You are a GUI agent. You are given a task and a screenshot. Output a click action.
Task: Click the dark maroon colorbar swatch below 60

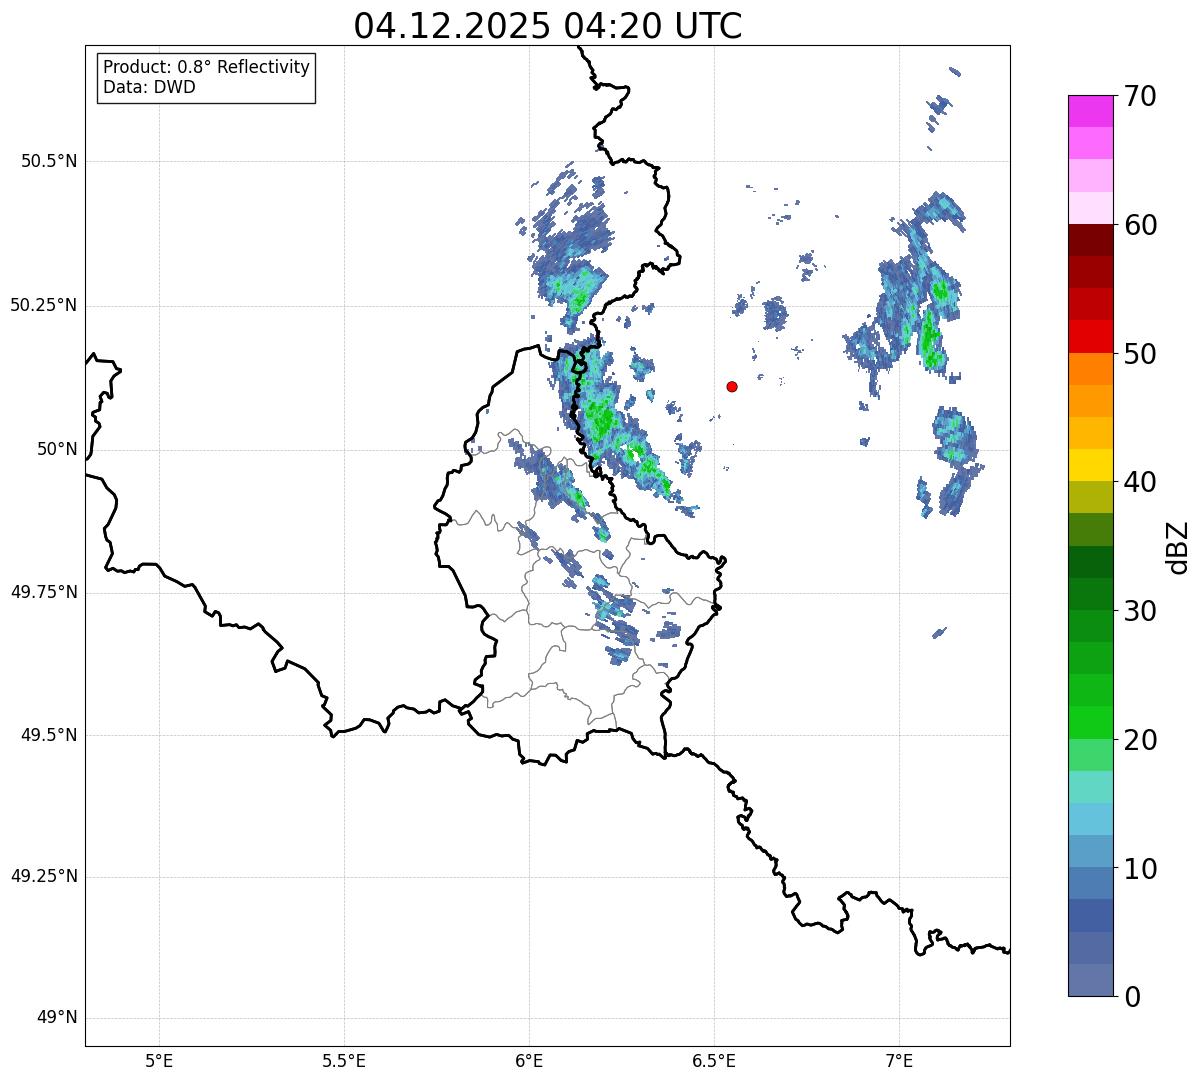pyautogui.click(x=1091, y=240)
